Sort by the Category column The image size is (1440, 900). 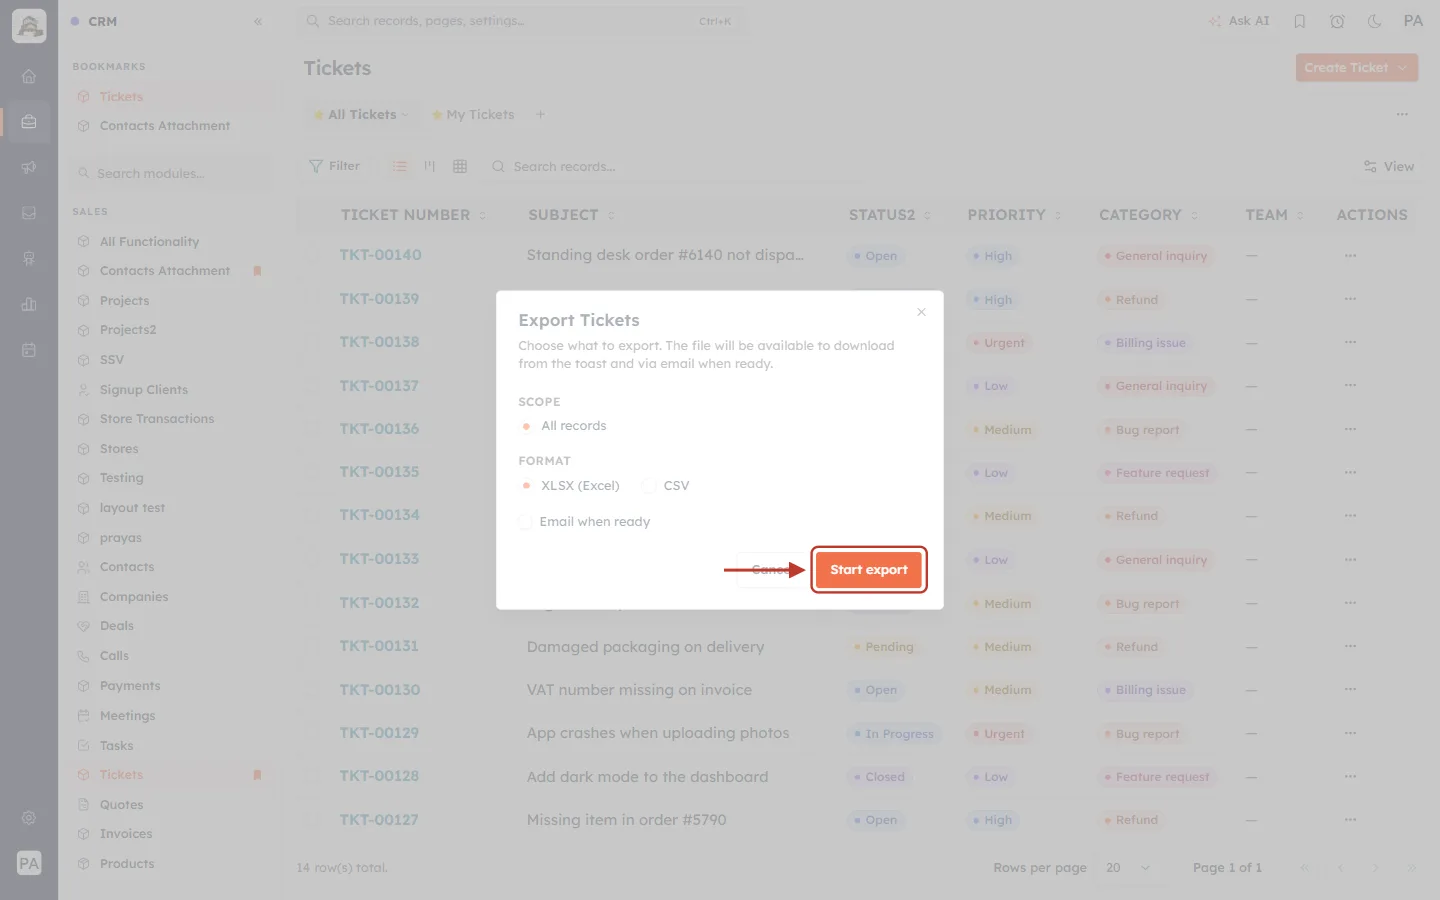point(1148,215)
